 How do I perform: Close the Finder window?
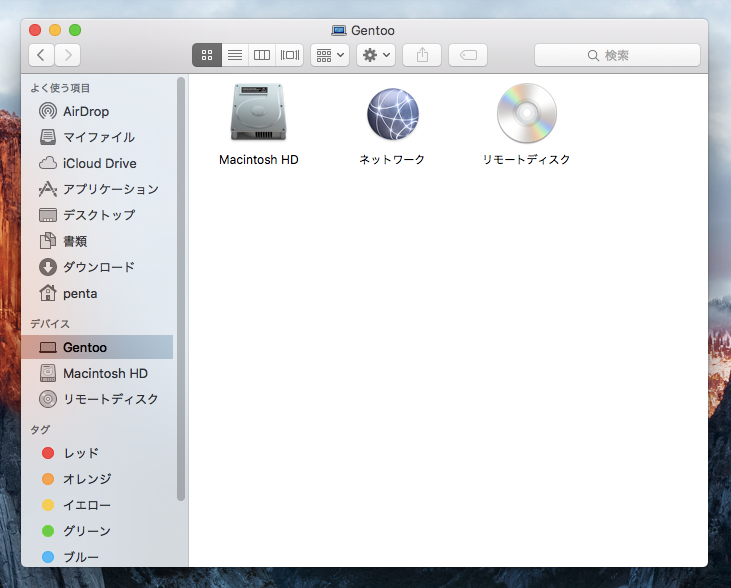pyautogui.click(x=35, y=30)
